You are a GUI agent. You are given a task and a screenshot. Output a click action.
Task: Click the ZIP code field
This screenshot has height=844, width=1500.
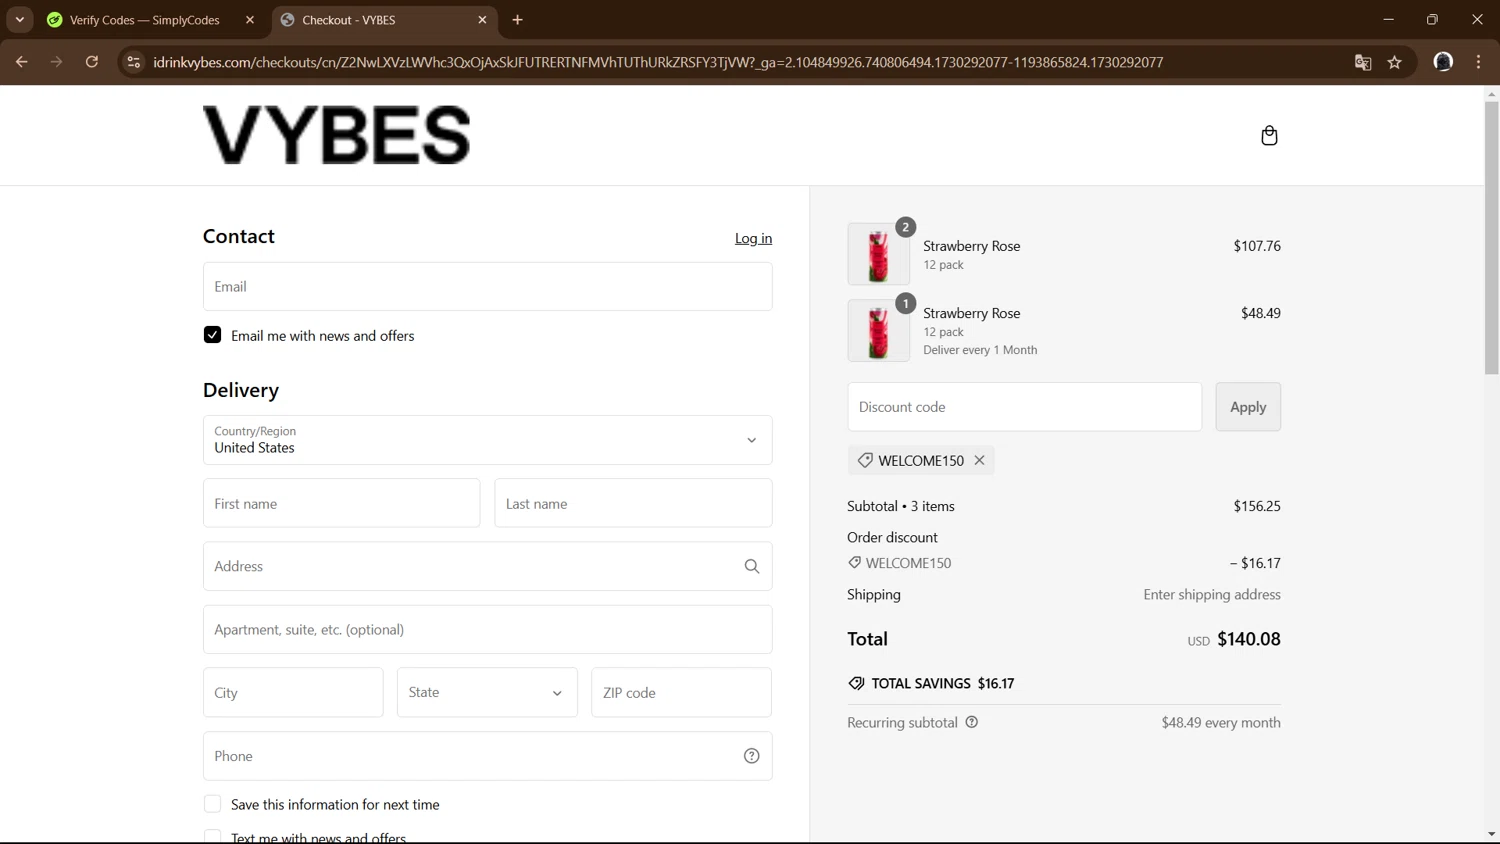coord(681,692)
